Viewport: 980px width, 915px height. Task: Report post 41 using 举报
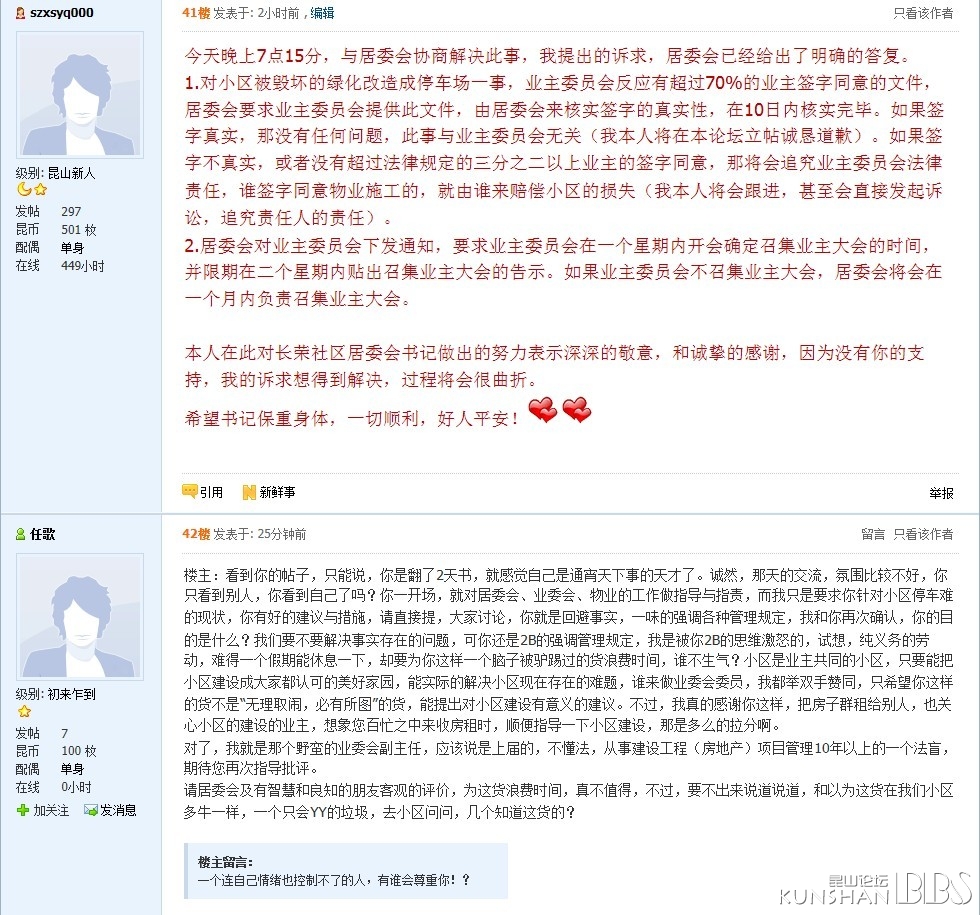tap(941, 493)
